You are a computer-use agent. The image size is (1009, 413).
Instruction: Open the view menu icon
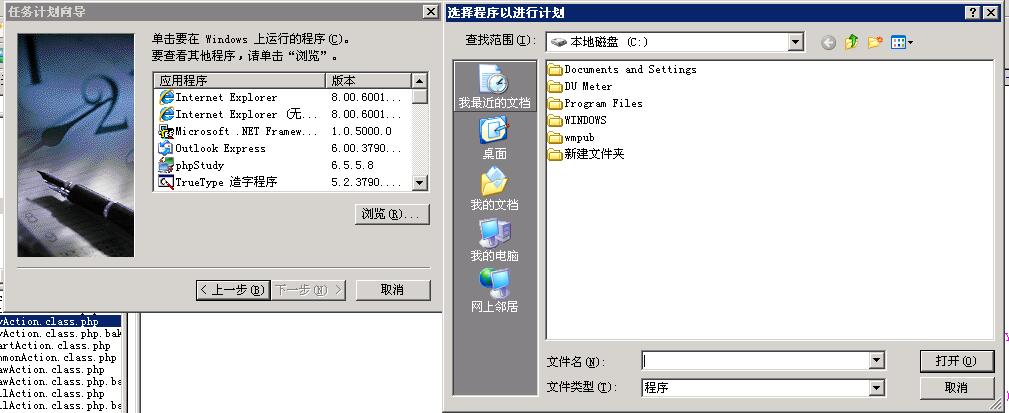click(x=902, y=42)
